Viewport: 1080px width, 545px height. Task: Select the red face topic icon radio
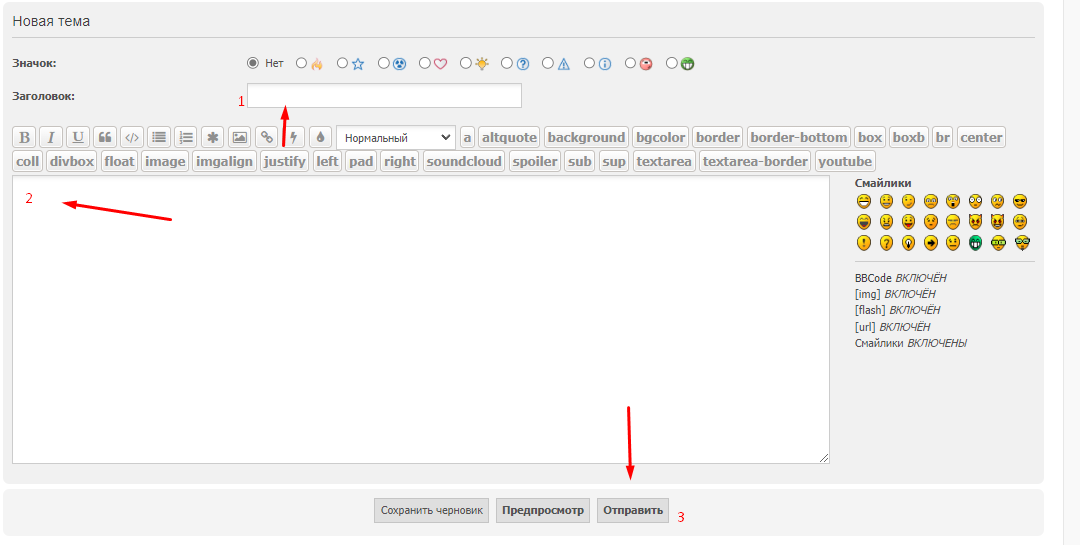click(630, 63)
